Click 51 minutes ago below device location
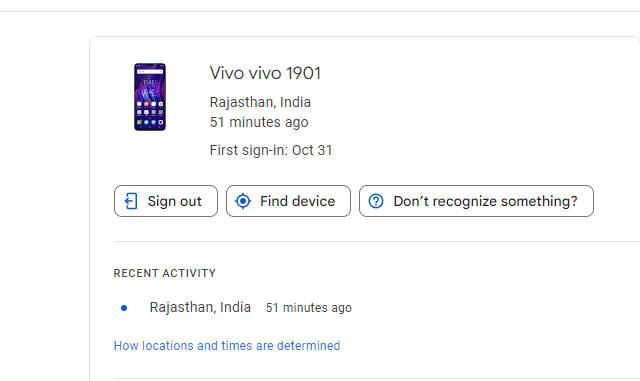The height and width of the screenshot is (381, 640). [x=259, y=122]
